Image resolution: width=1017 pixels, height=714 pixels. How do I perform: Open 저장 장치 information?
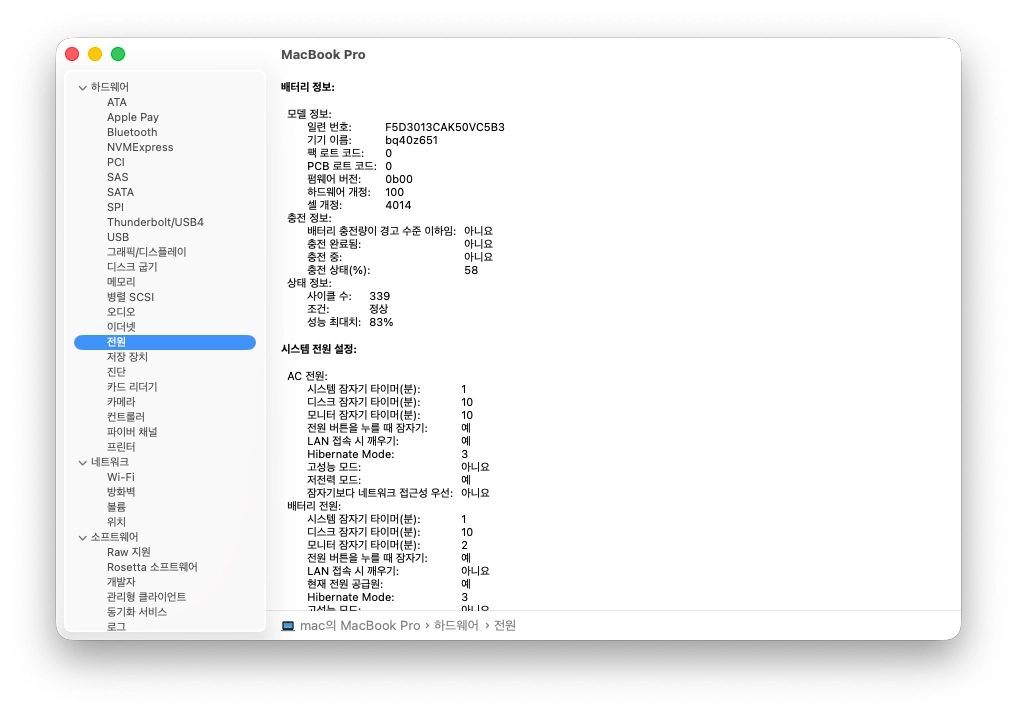click(x=127, y=357)
